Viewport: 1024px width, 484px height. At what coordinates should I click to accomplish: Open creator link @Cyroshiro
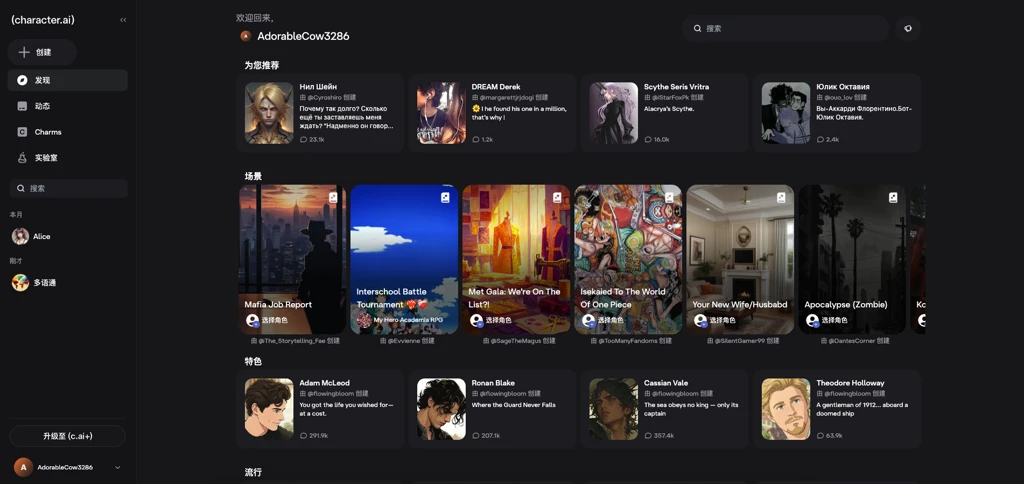click(x=325, y=97)
